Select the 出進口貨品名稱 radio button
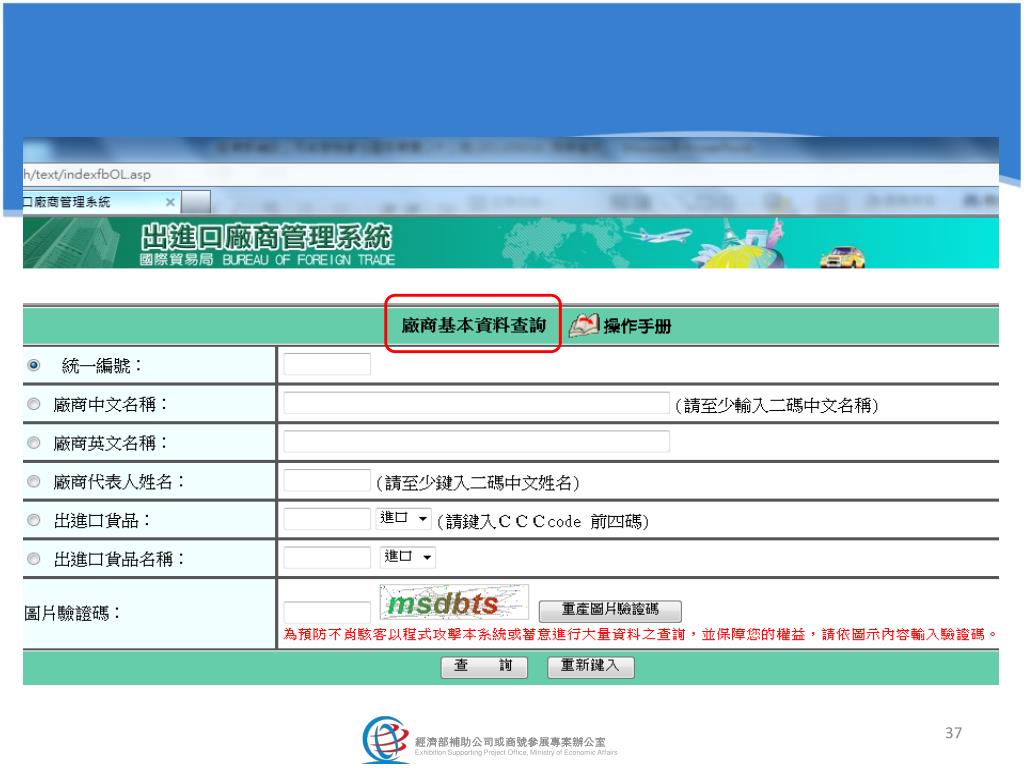 tap(33, 559)
